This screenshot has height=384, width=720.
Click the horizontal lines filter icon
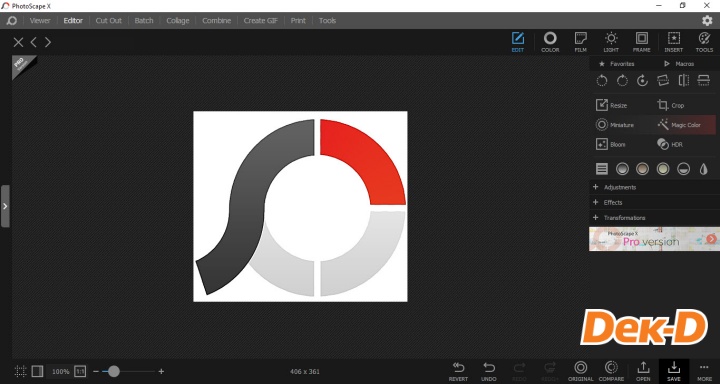point(602,169)
